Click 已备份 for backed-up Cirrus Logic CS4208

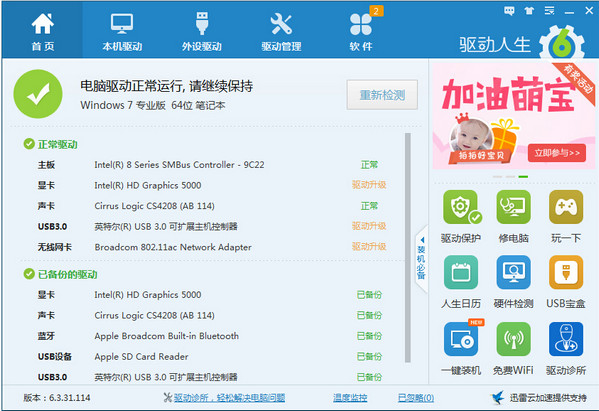(369, 315)
